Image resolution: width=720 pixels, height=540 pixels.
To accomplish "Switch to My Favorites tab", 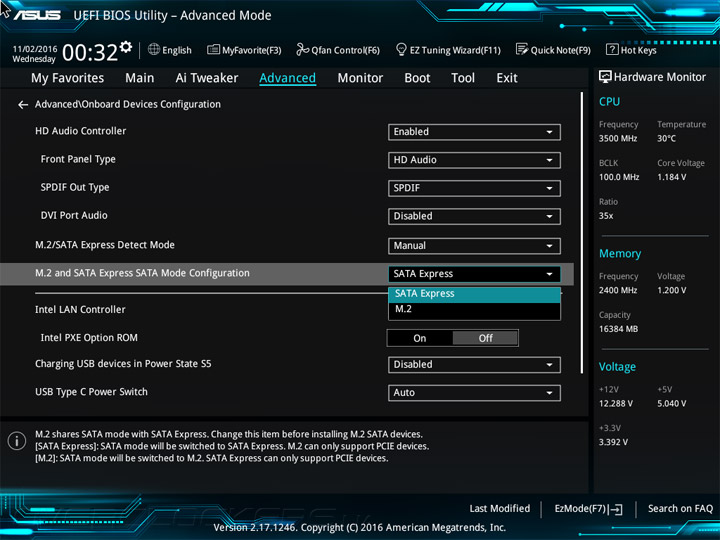I will [x=68, y=78].
